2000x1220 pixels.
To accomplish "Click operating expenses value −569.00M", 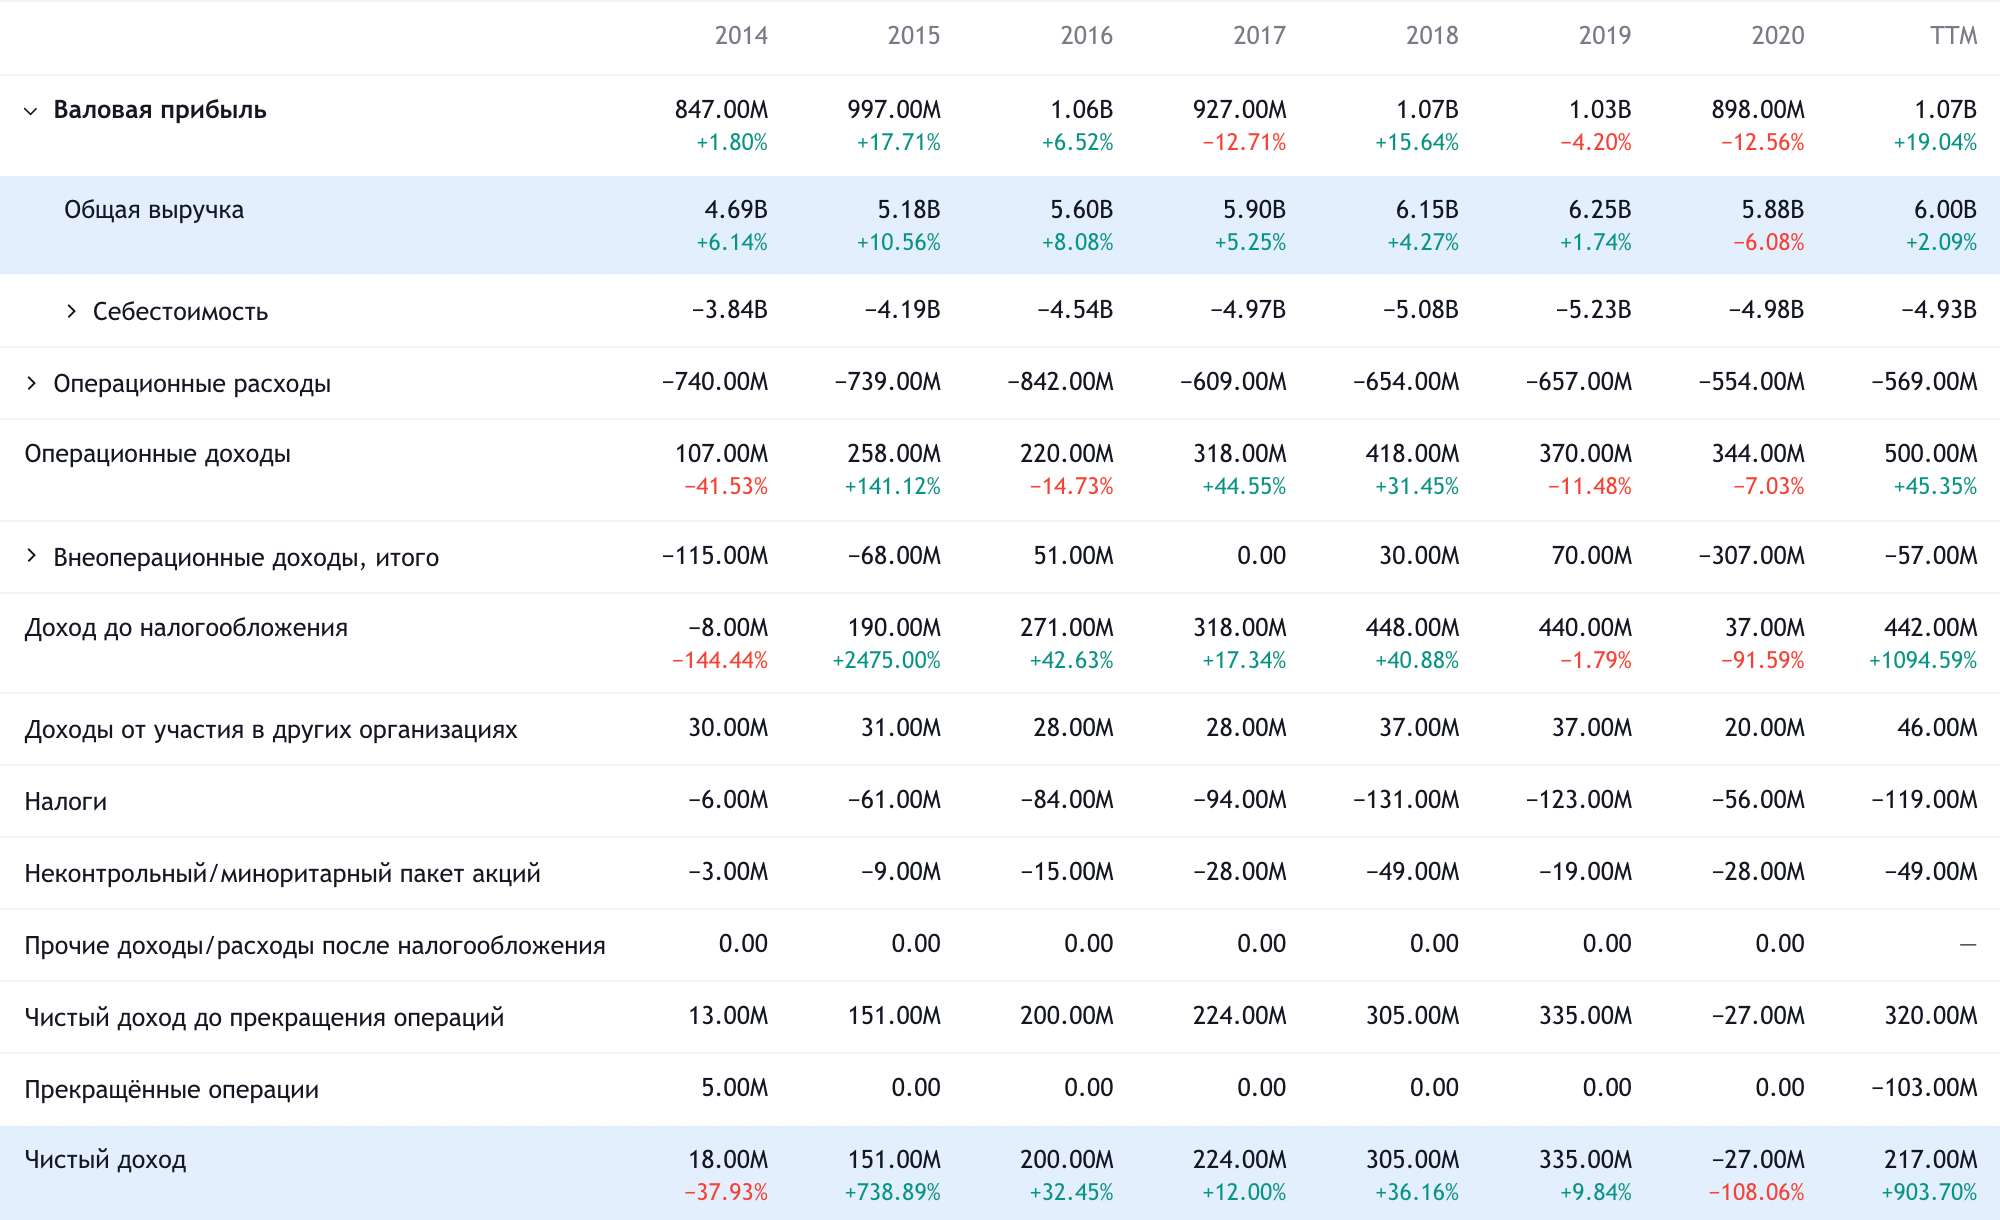I will click(1924, 382).
